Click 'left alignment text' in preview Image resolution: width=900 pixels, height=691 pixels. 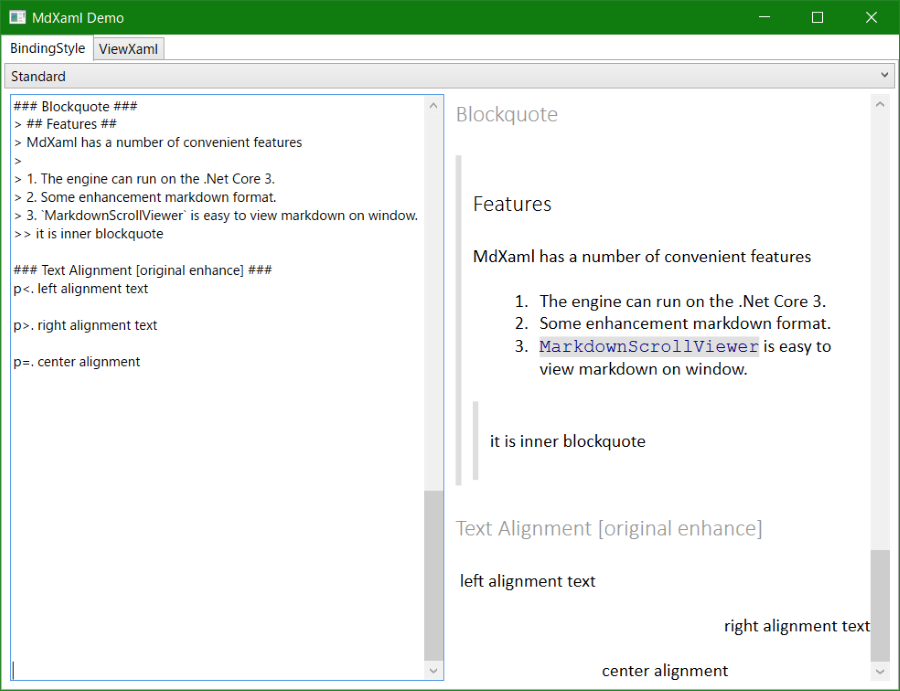tap(527, 581)
